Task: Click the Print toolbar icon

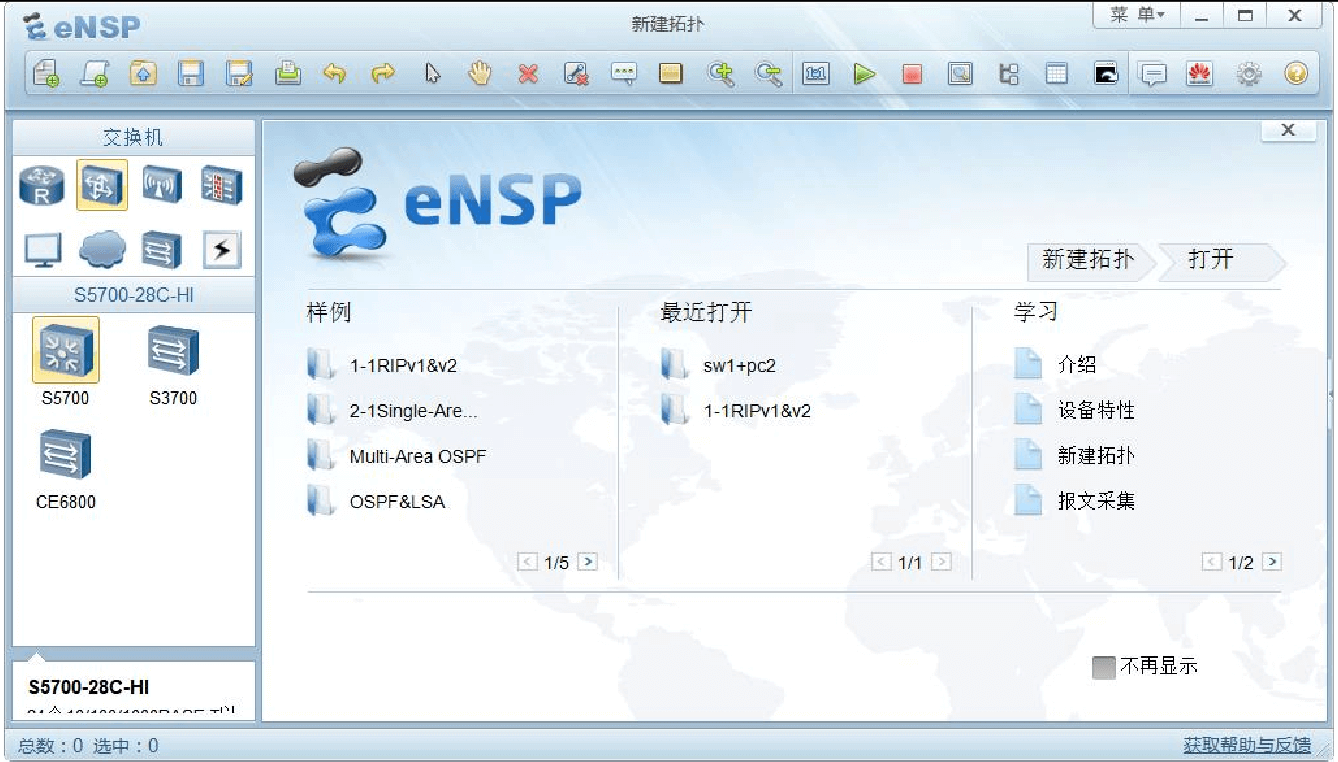Action: point(288,74)
